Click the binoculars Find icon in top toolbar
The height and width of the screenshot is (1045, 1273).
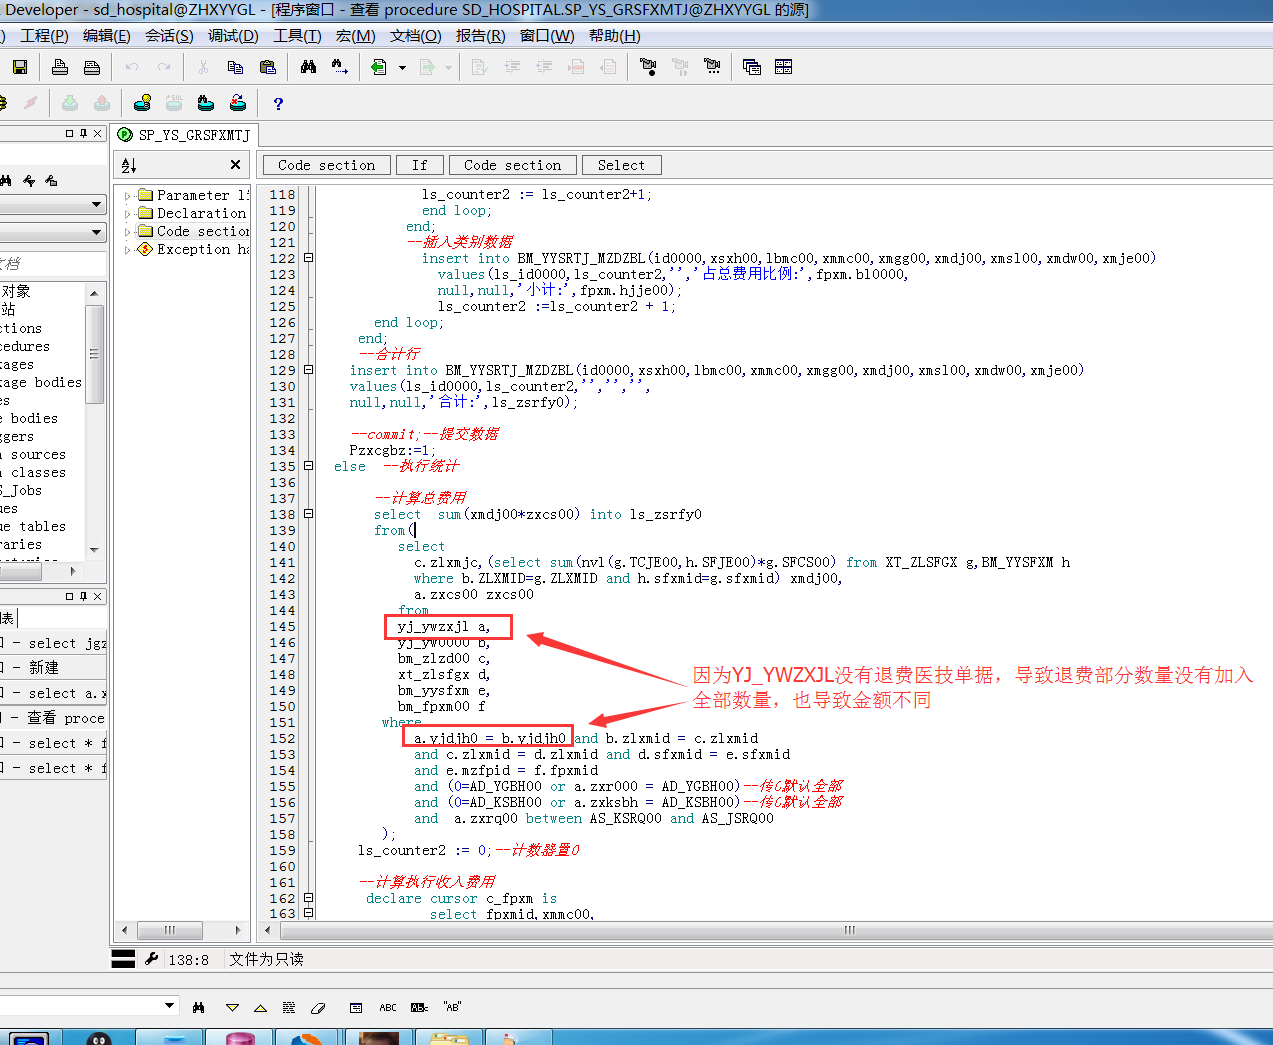tap(308, 67)
